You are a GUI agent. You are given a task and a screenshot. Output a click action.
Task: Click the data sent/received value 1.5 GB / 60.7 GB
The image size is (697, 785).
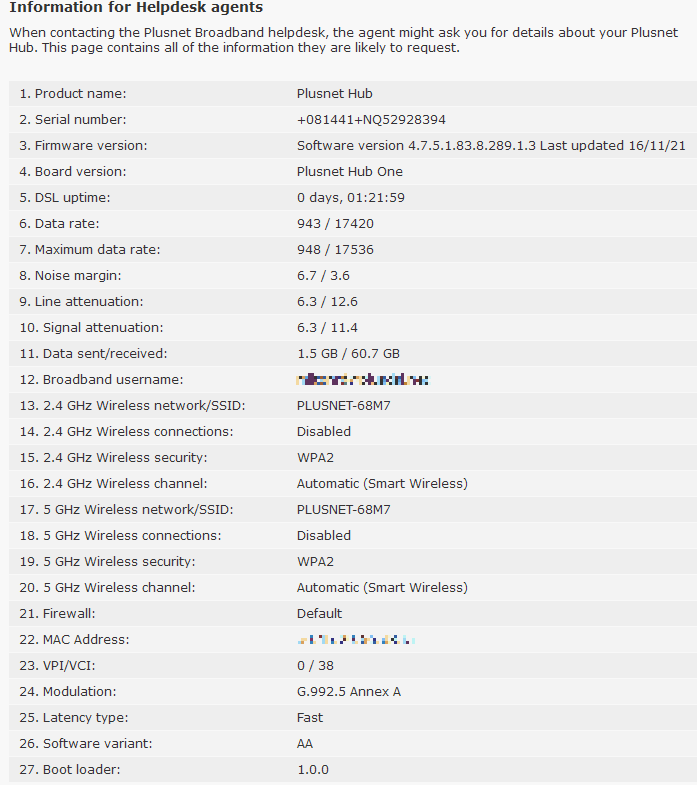tap(348, 354)
